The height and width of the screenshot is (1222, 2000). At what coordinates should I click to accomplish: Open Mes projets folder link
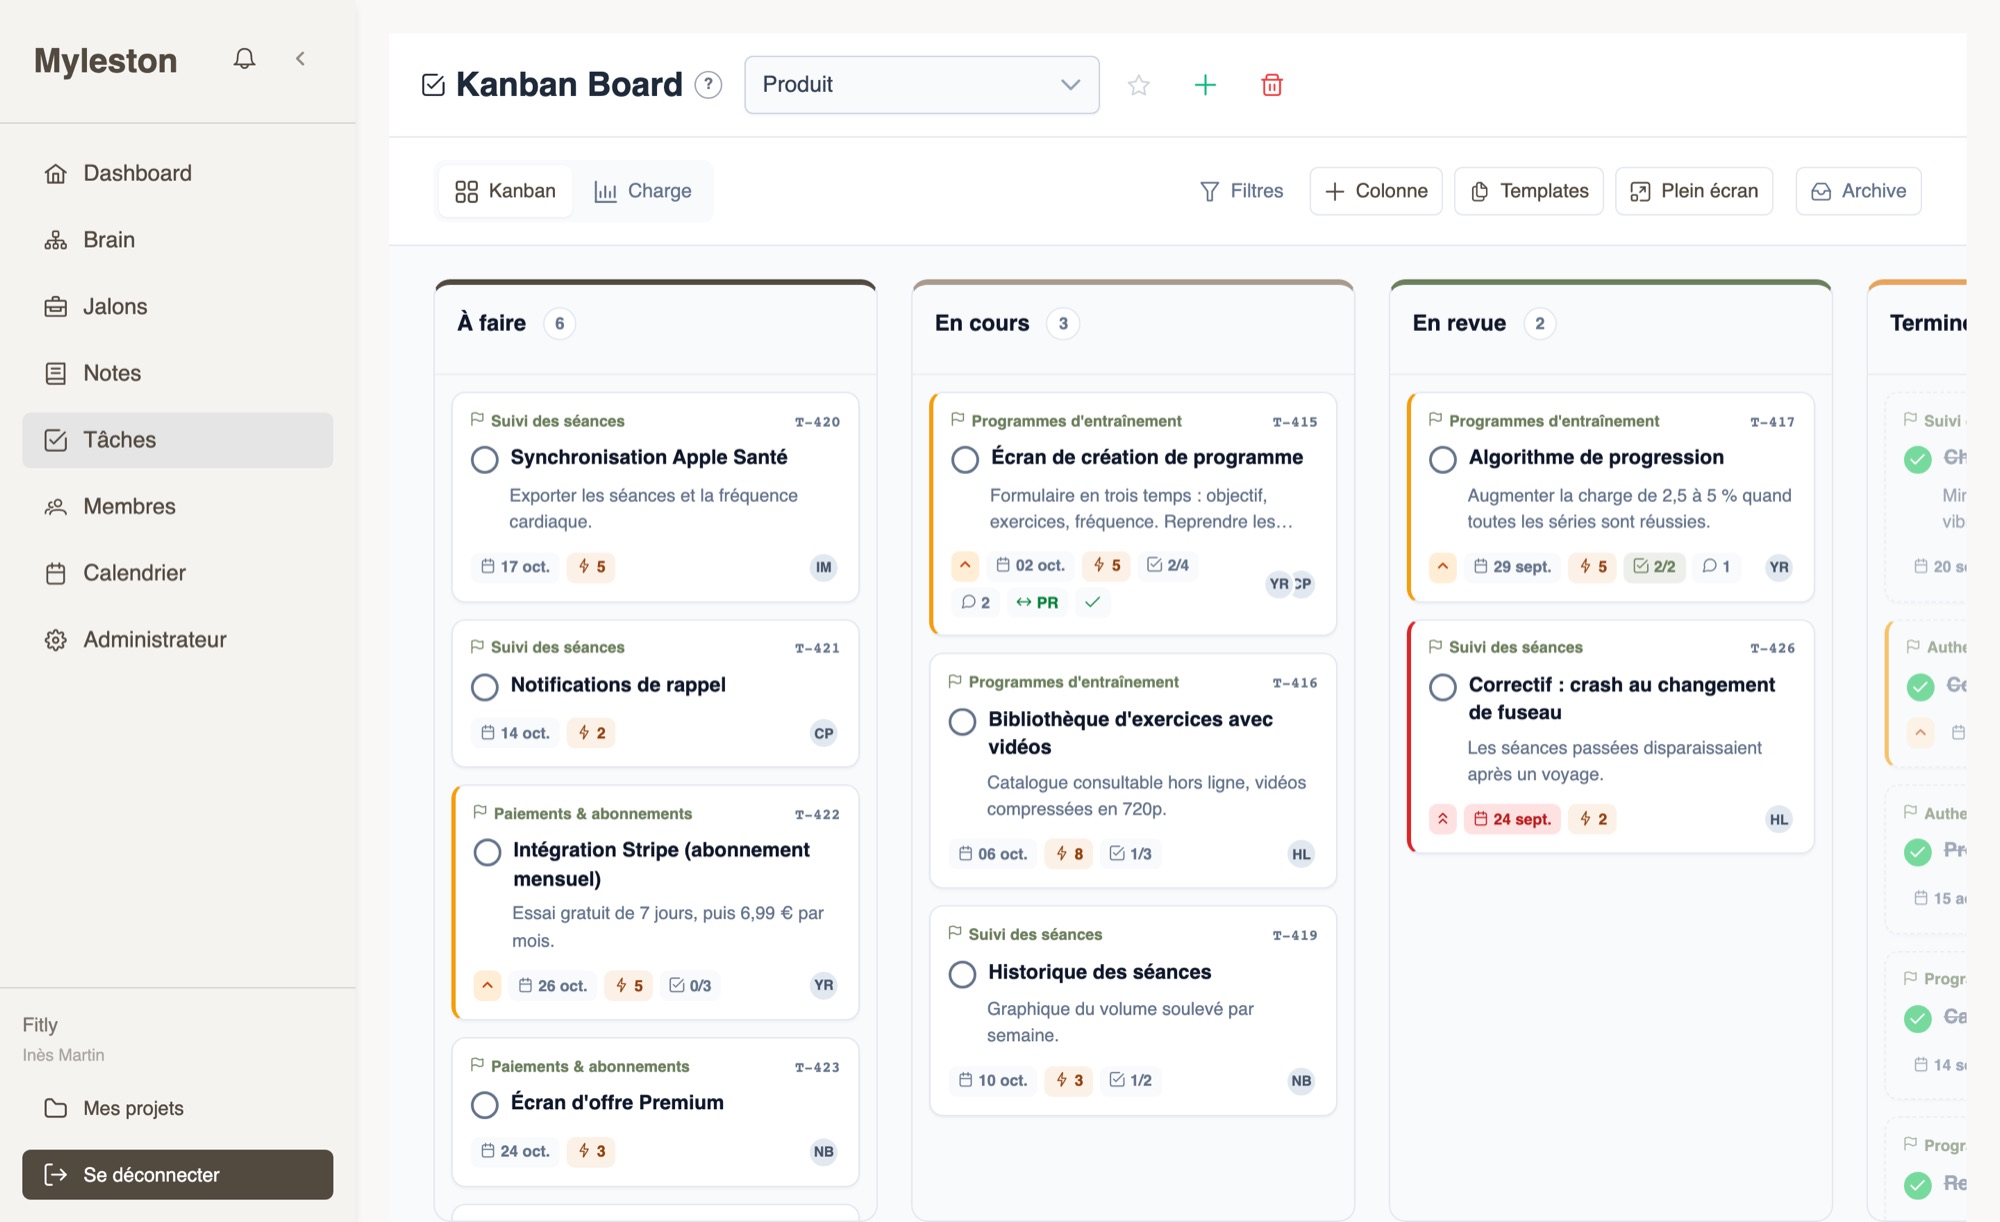click(178, 1108)
